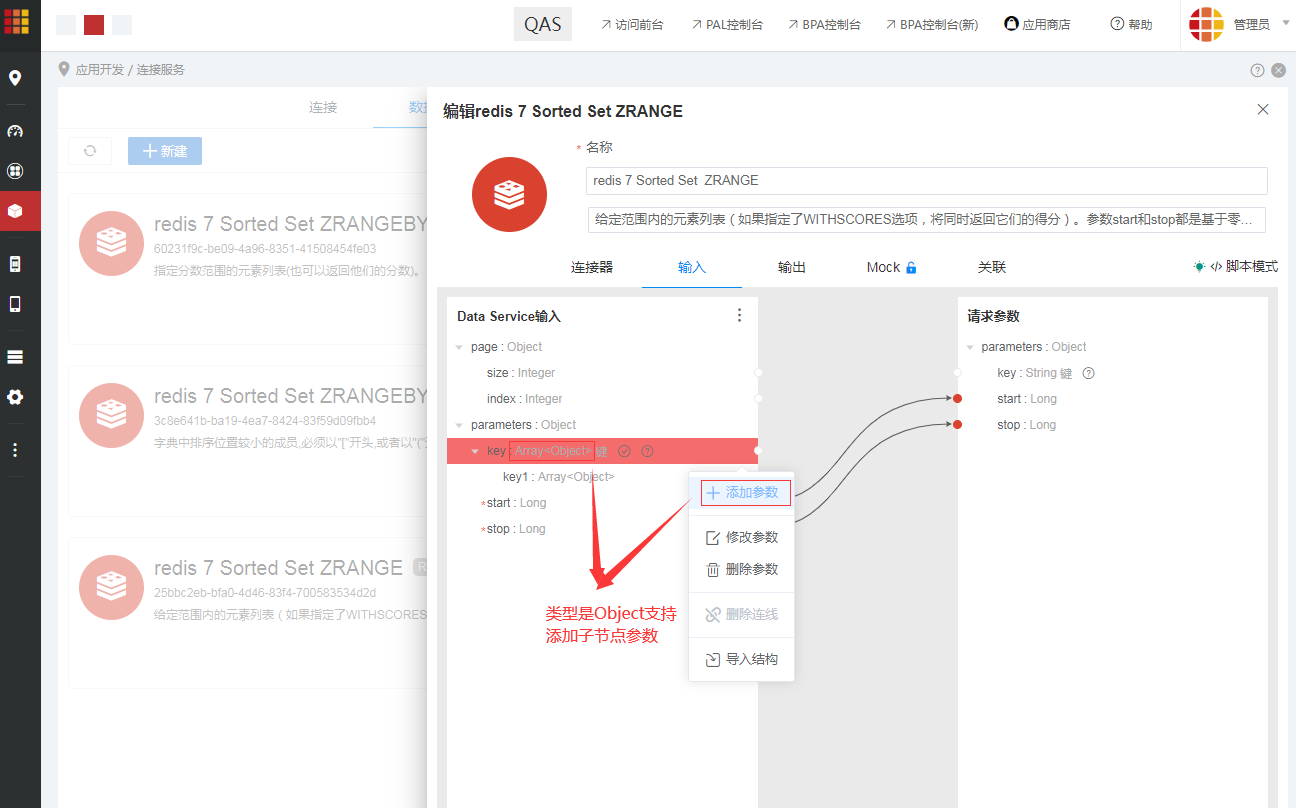
Task: Click the 新建 create button
Action: pyautogui.click(x=164, y=150)
